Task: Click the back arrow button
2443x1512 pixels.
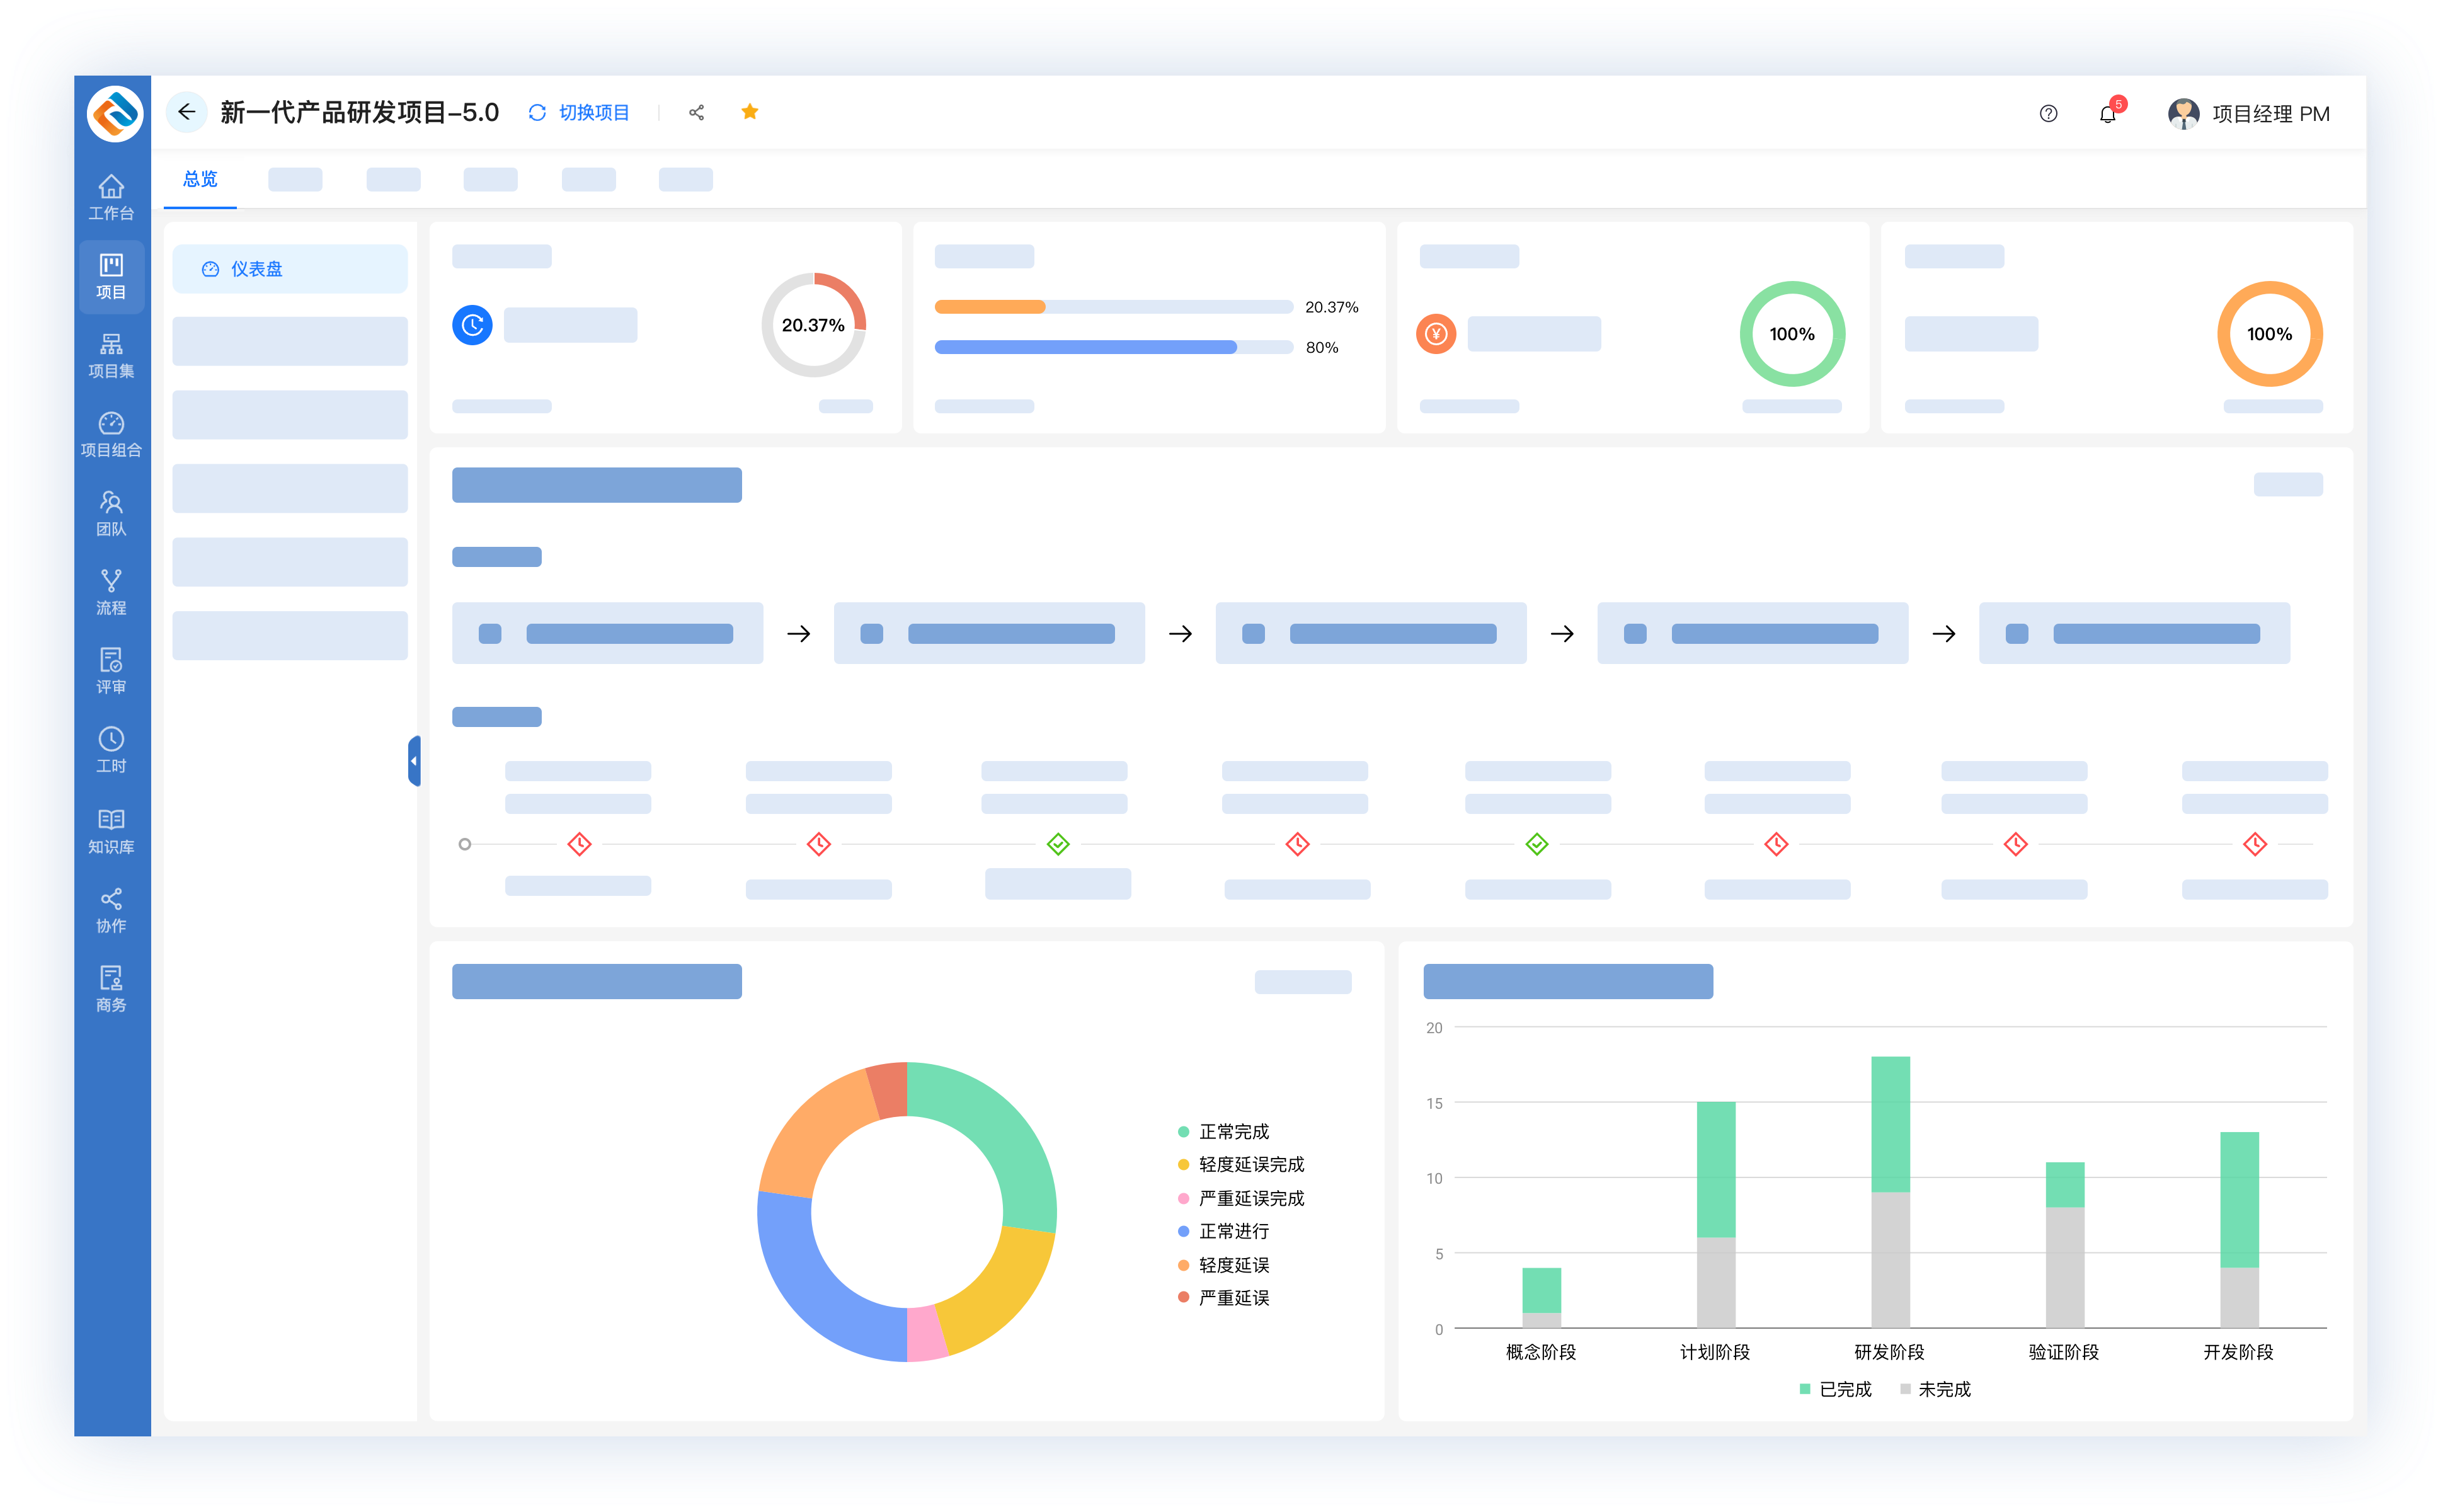Action: (187, 112)
